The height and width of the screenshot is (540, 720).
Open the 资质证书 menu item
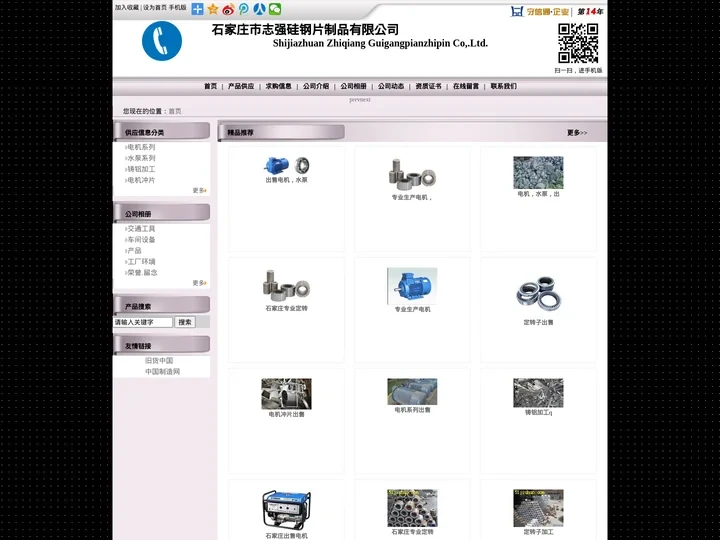click(428, 86)
